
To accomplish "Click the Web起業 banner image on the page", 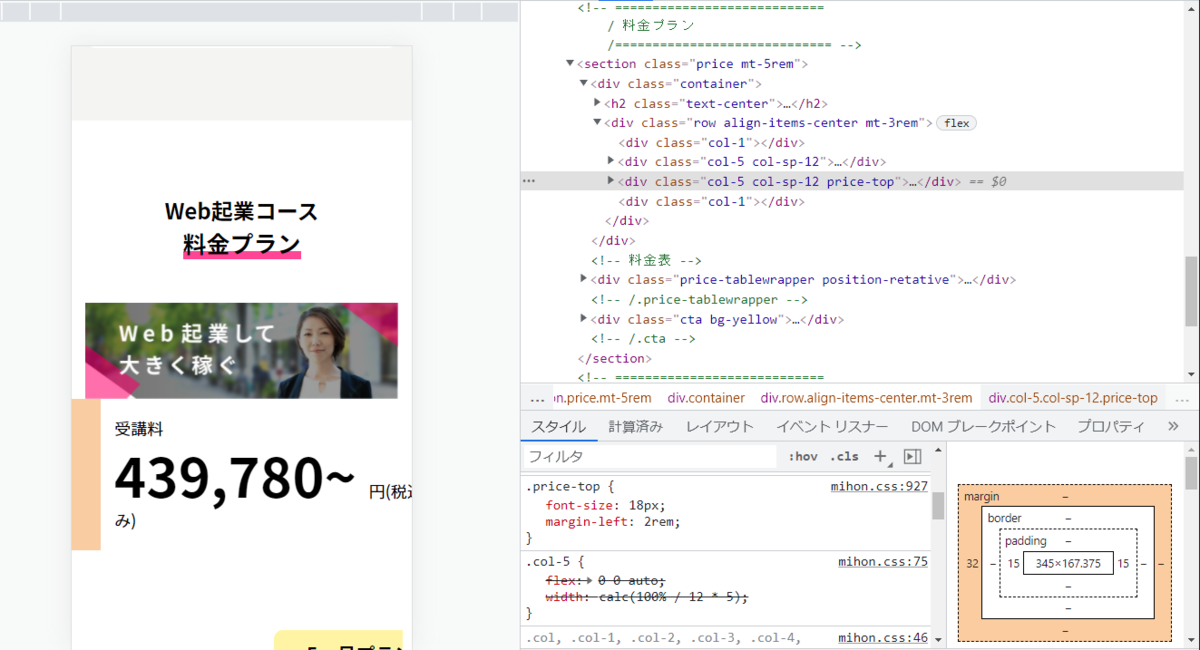I will (241, 350).
